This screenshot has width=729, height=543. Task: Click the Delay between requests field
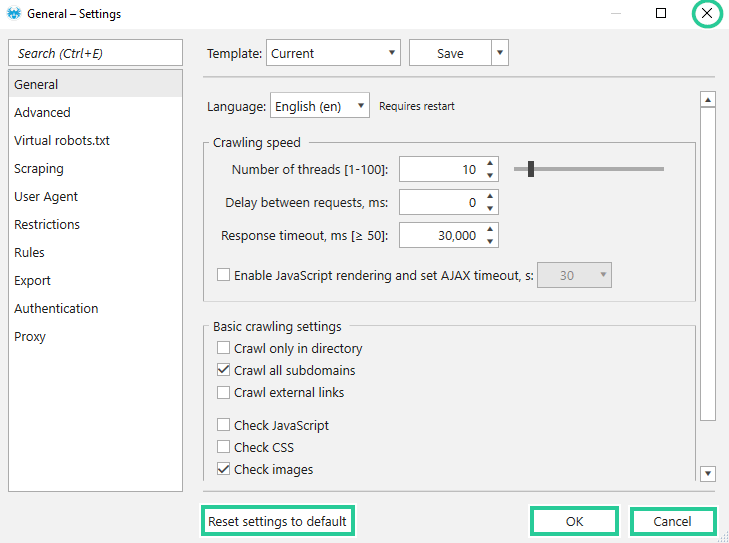[x=441, y=202]
